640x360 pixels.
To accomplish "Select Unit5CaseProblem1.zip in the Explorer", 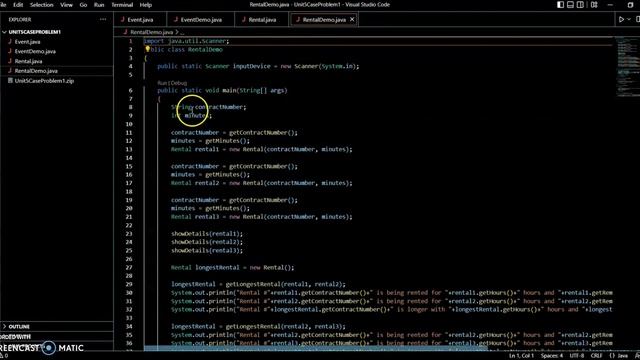I will tap(44, 81).
